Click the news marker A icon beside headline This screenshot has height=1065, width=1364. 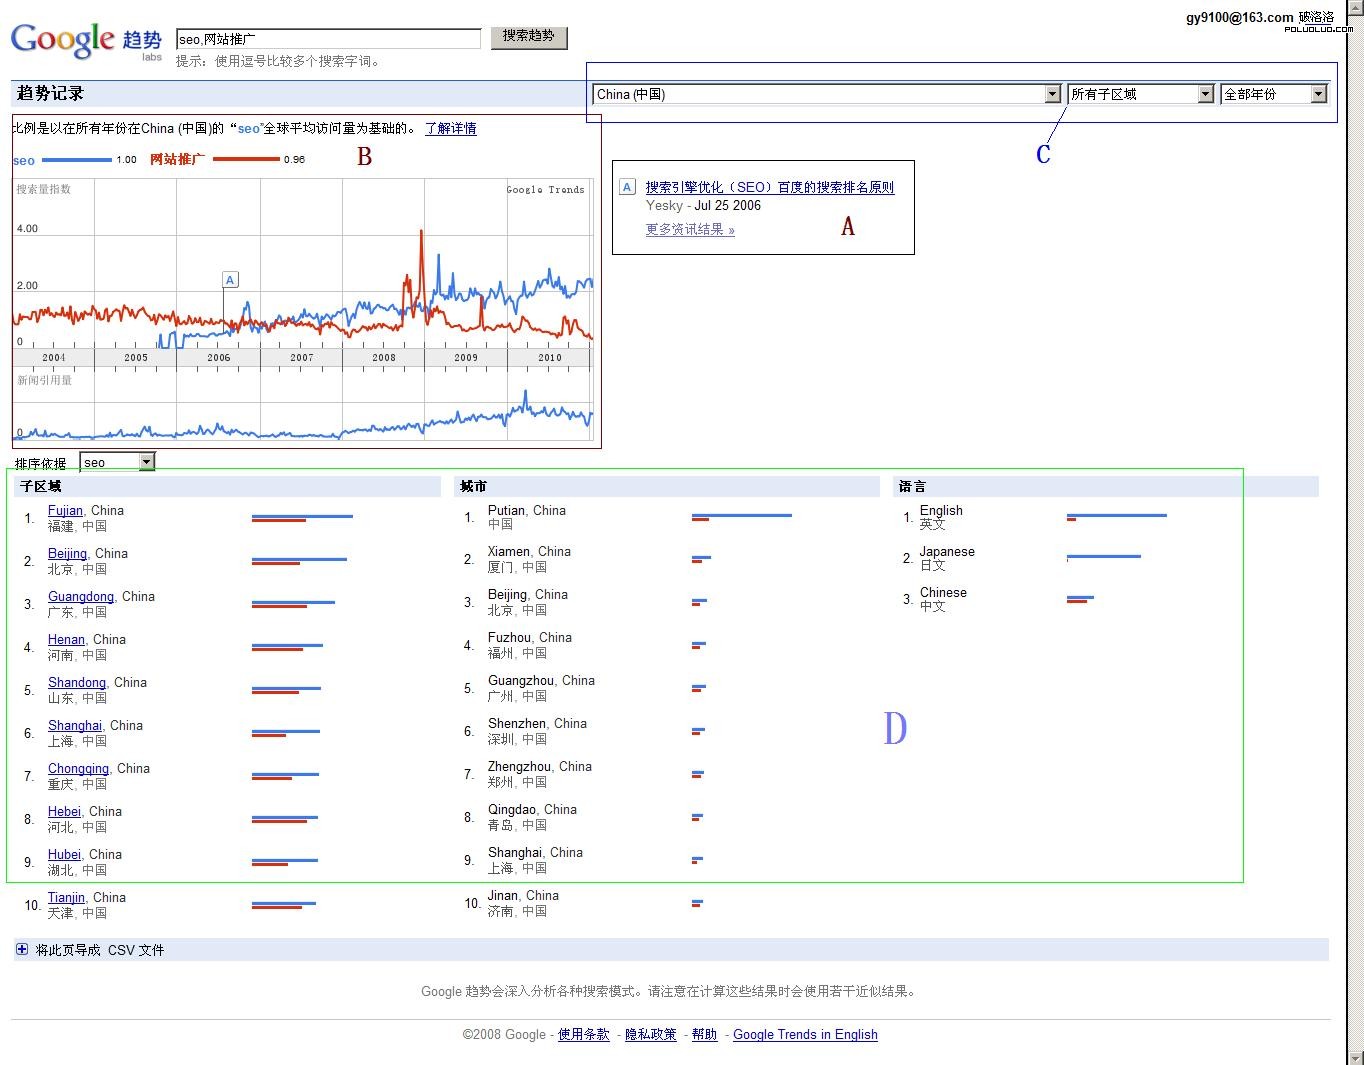(627, 187)
